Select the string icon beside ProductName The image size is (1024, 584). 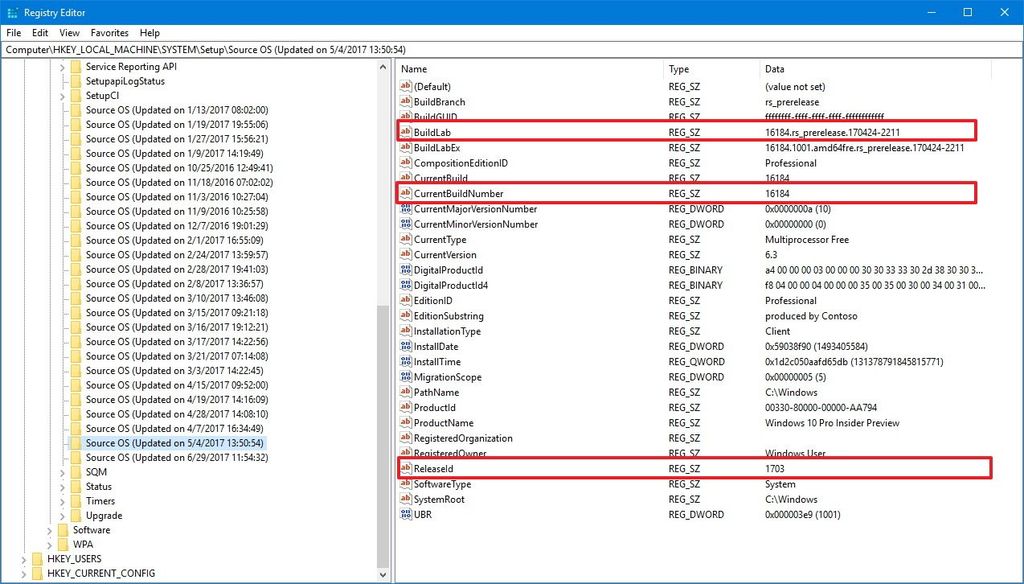(x=405, y=423)
